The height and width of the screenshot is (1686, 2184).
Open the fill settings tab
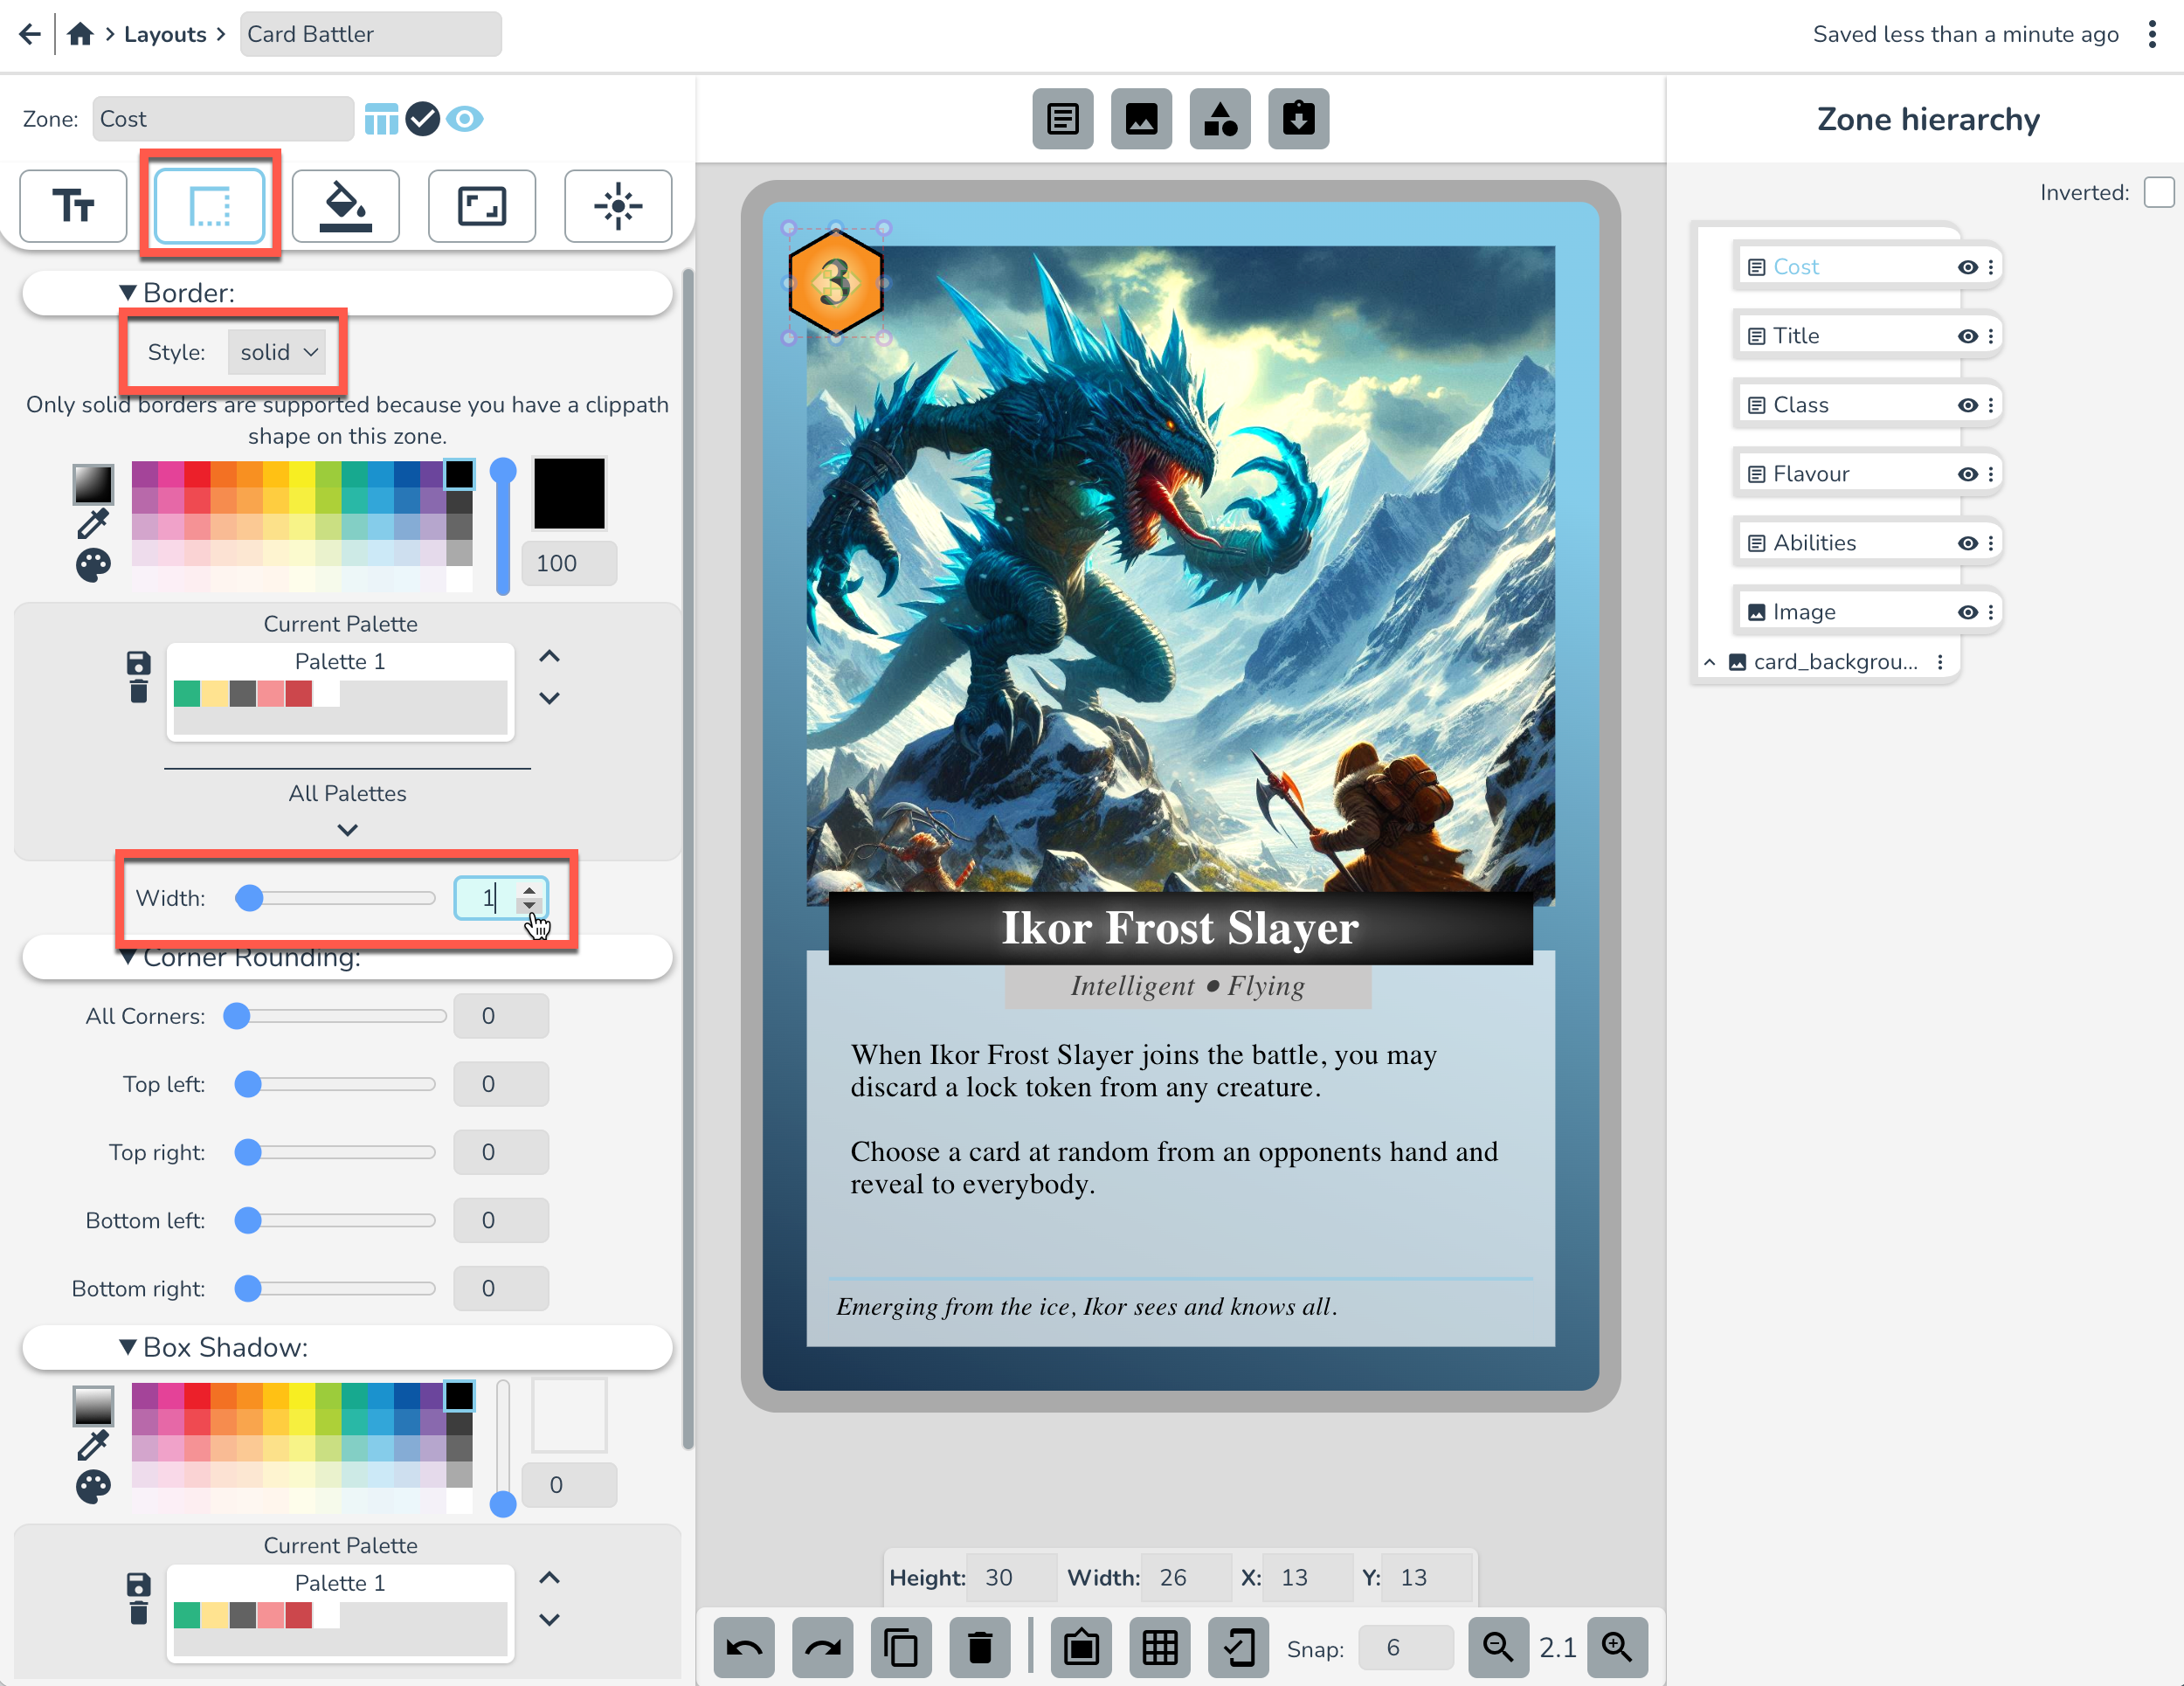346,206
